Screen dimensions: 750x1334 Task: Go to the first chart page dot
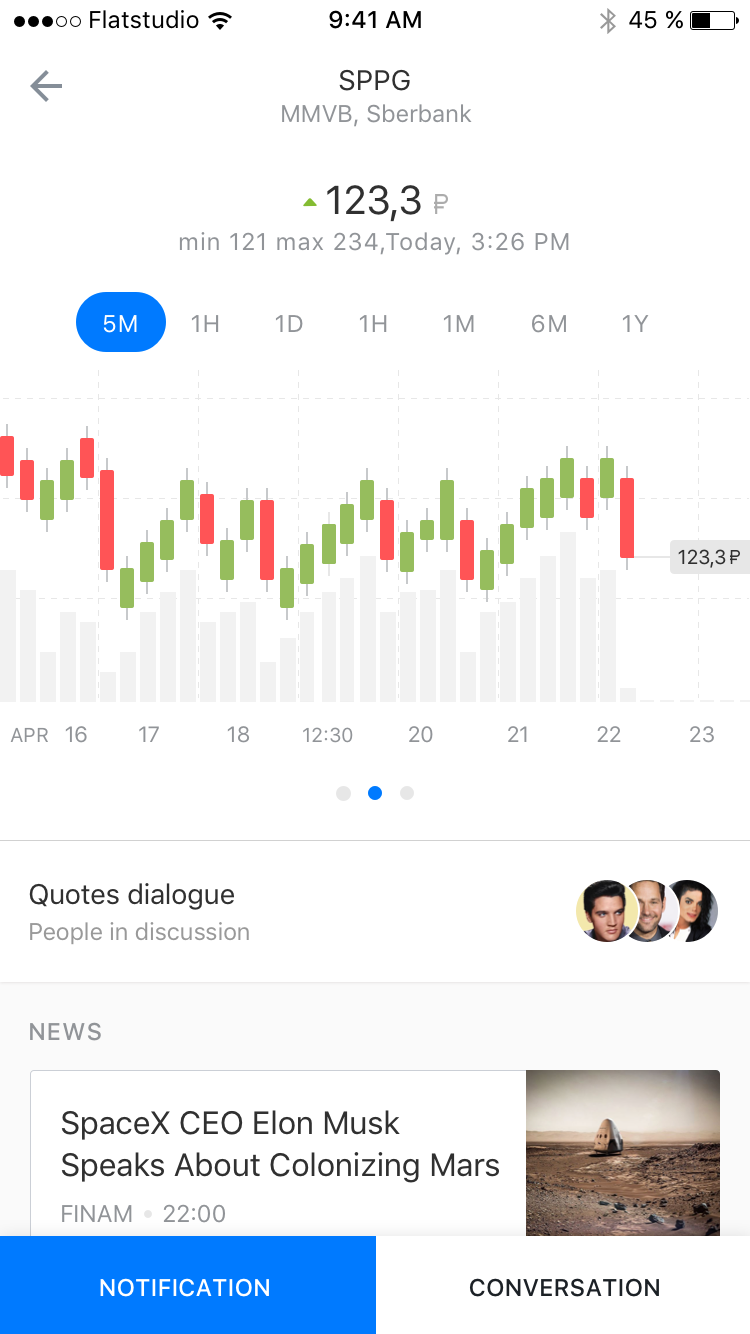coord(344,793)
